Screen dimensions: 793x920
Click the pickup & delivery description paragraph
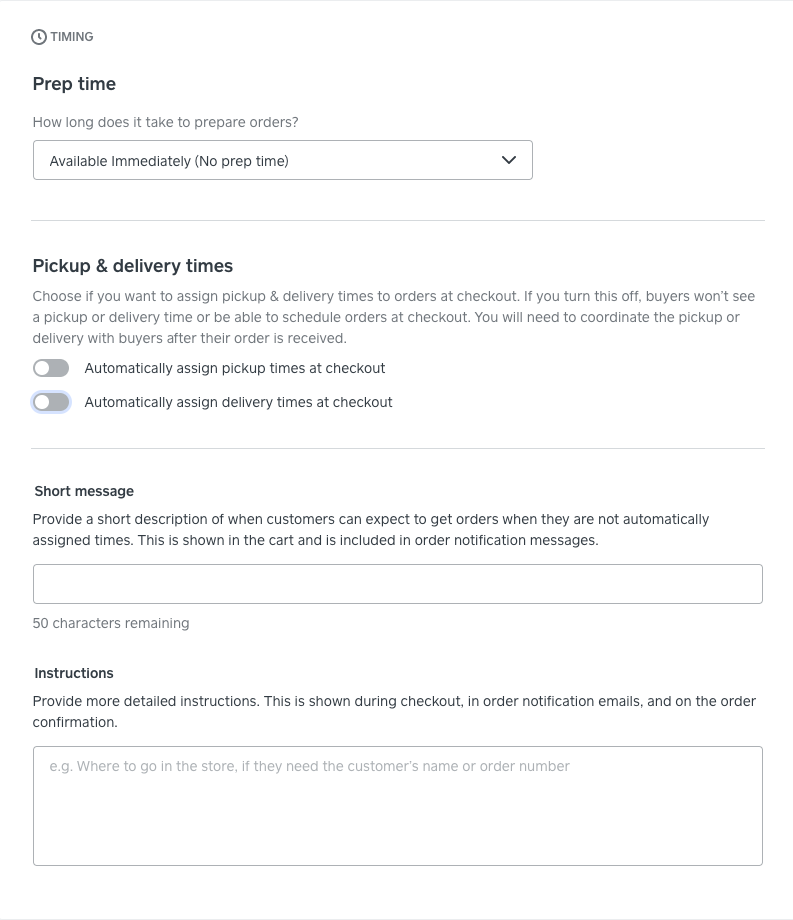[393, 317]
